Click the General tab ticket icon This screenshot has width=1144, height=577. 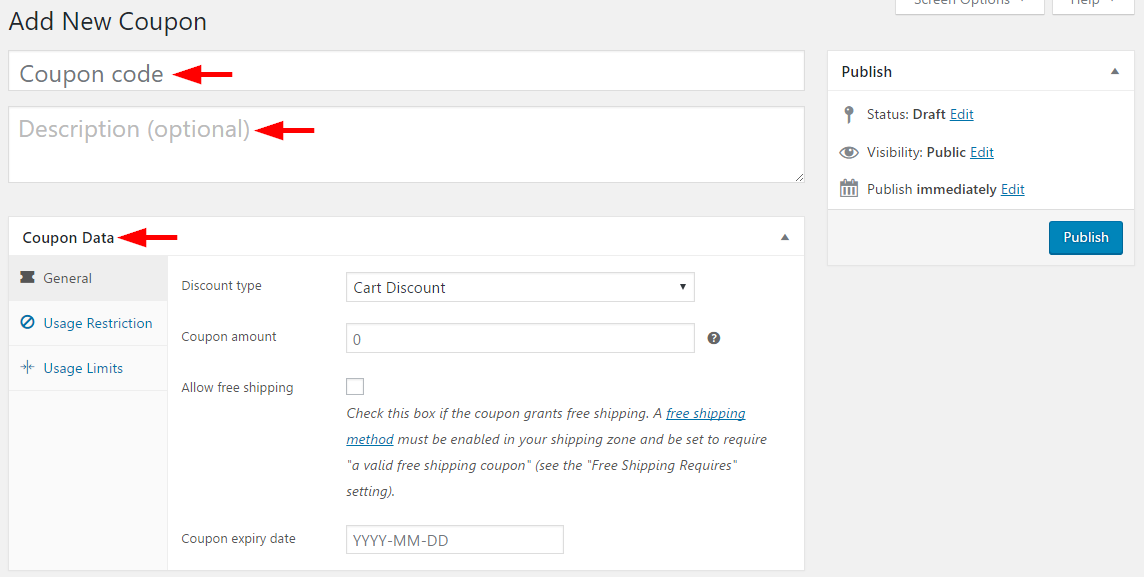pos(28,277)
